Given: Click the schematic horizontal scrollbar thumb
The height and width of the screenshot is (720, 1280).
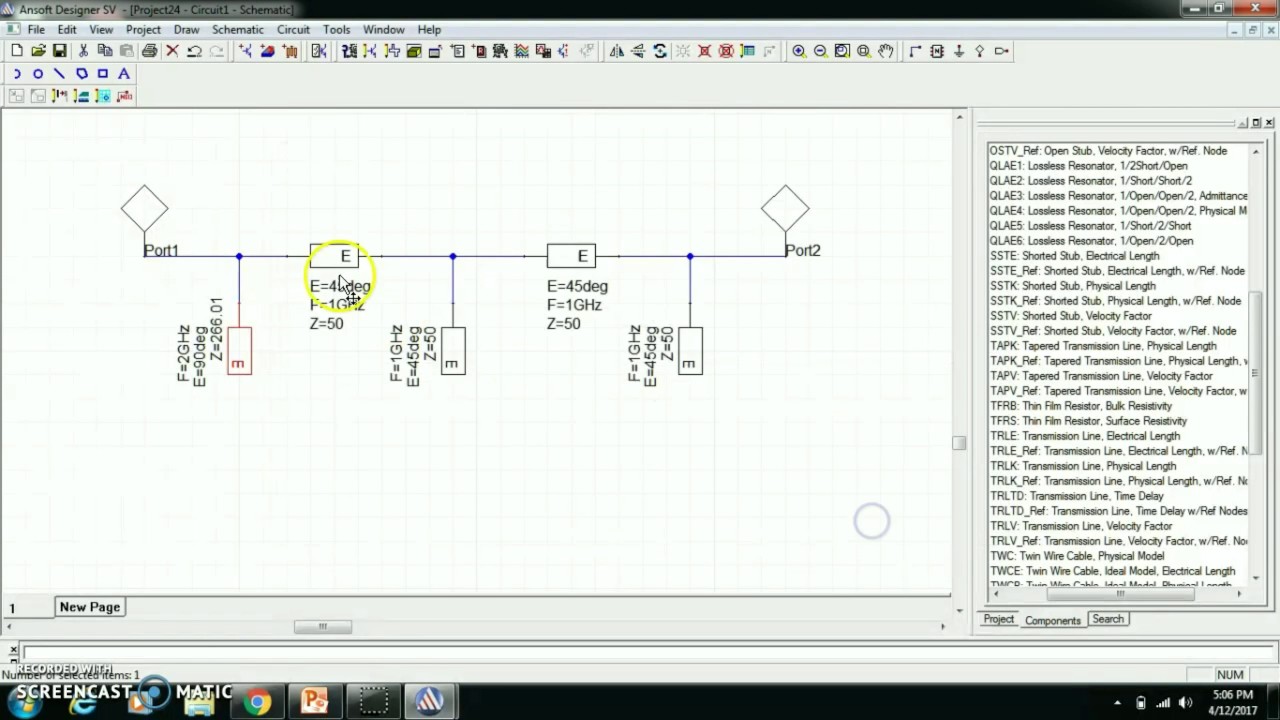Looking at the screenshot, I should (x=322, y=627).
